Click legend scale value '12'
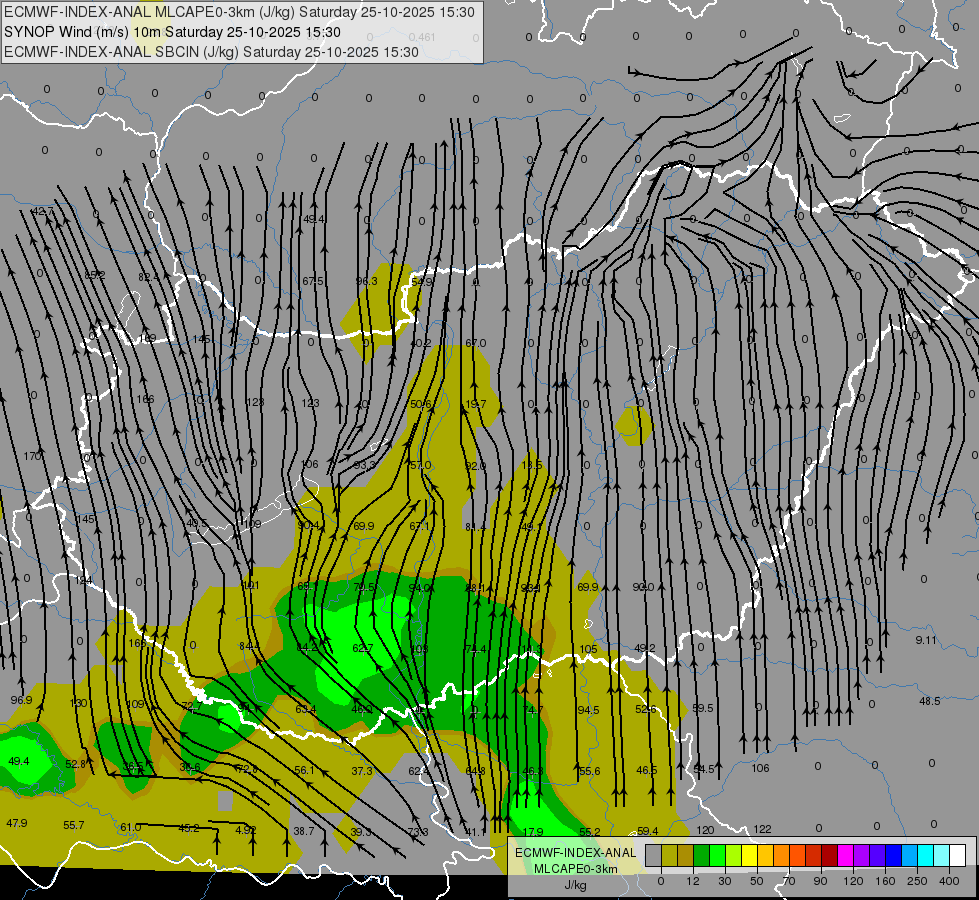The image size is (979, 900). (x=693, y=881)
